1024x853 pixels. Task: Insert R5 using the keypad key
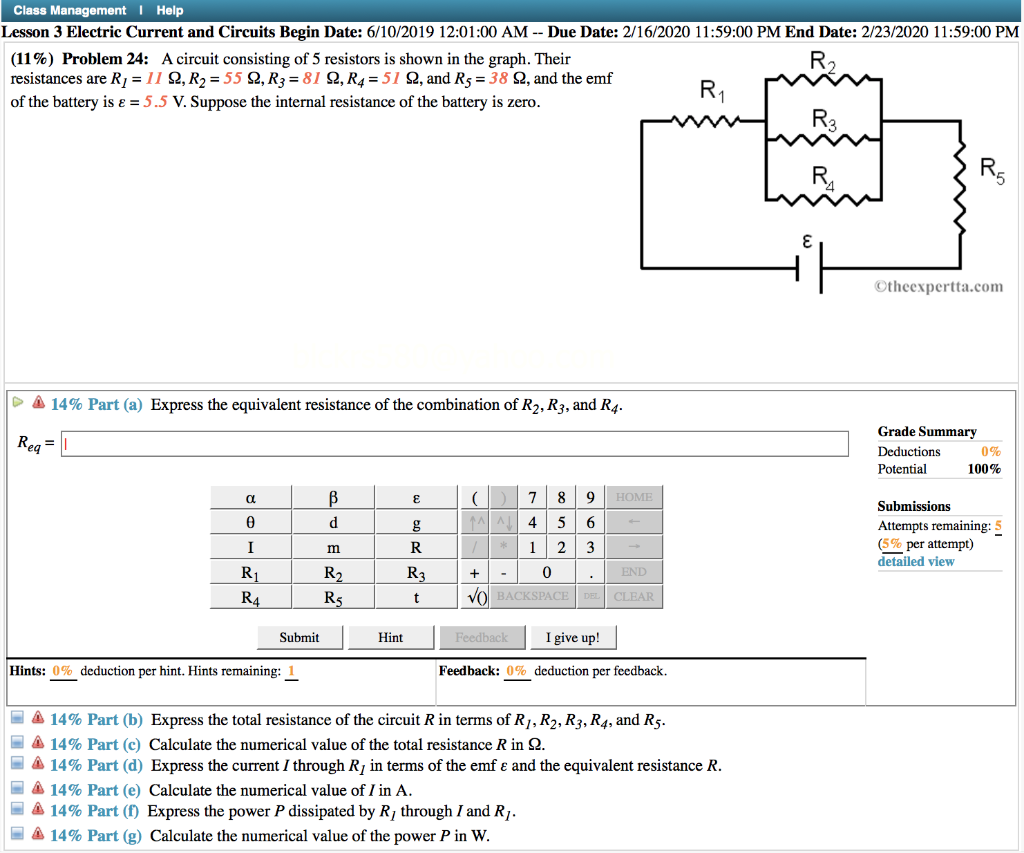[333, 597]
